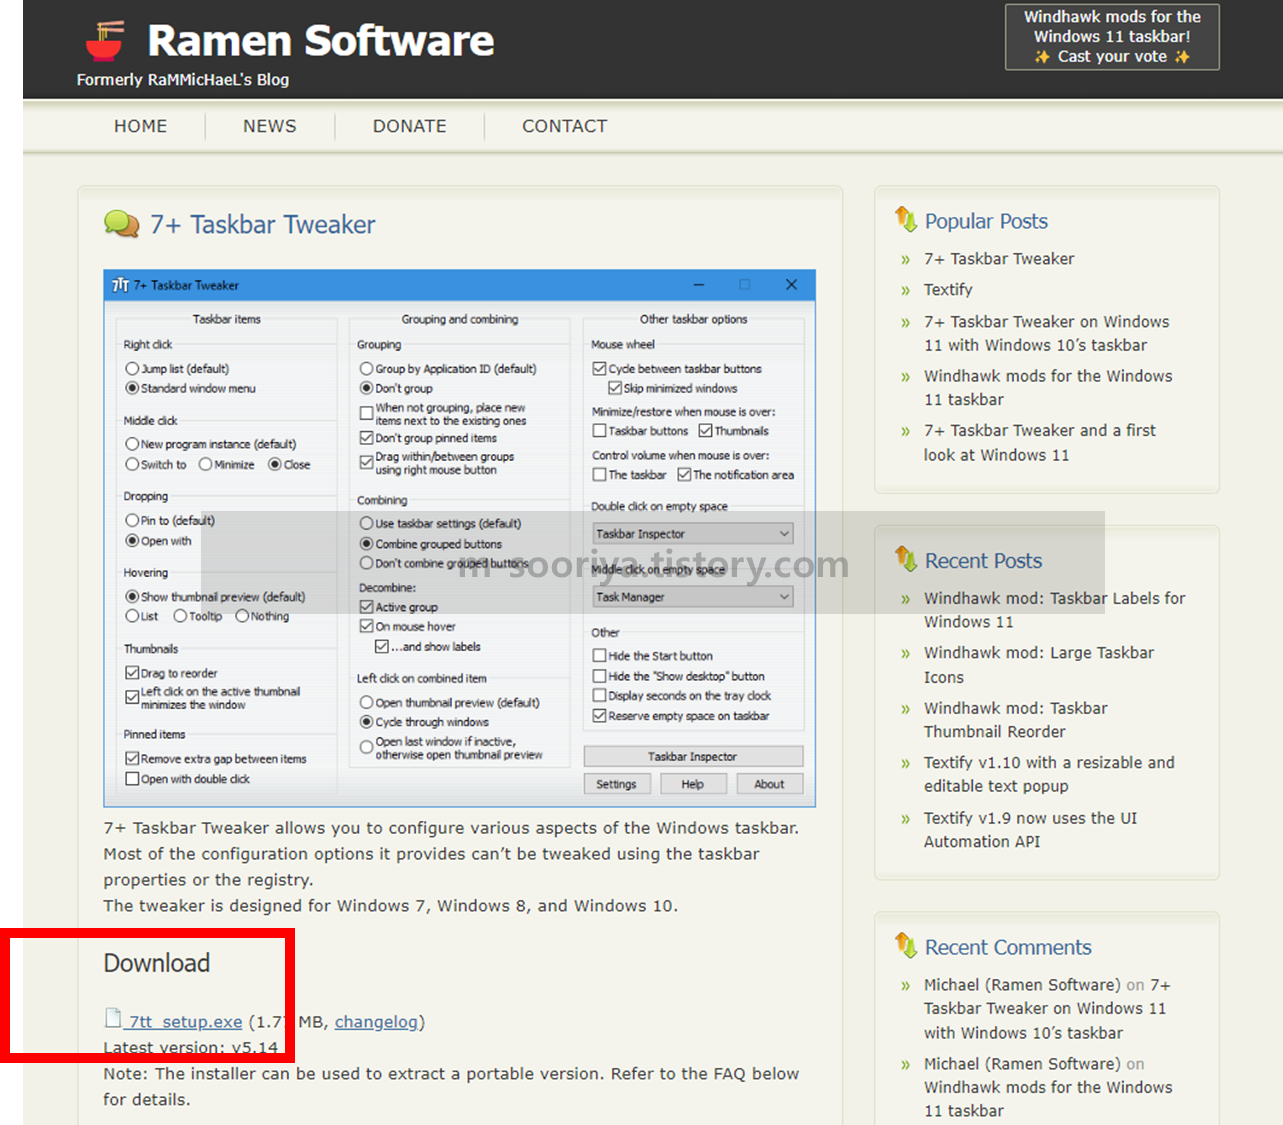The image size is (1283, 1125).
Task: Open Textify in Popular Posts
Action: coord(948,290)
